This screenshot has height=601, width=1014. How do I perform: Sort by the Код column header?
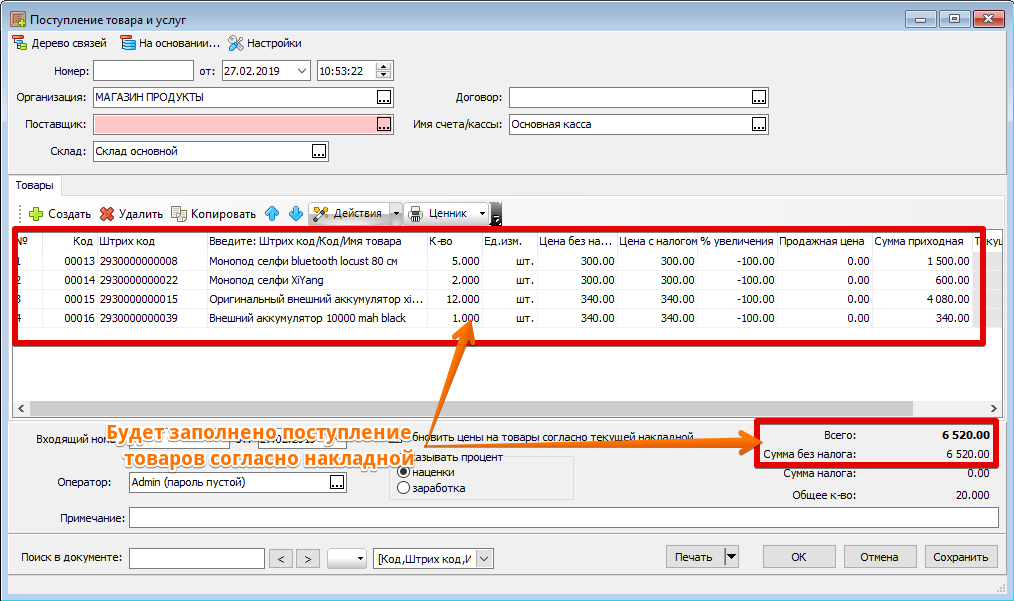70,241
